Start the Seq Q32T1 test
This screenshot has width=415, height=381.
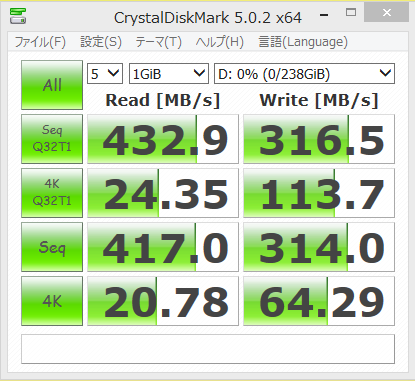coord(52,139)
